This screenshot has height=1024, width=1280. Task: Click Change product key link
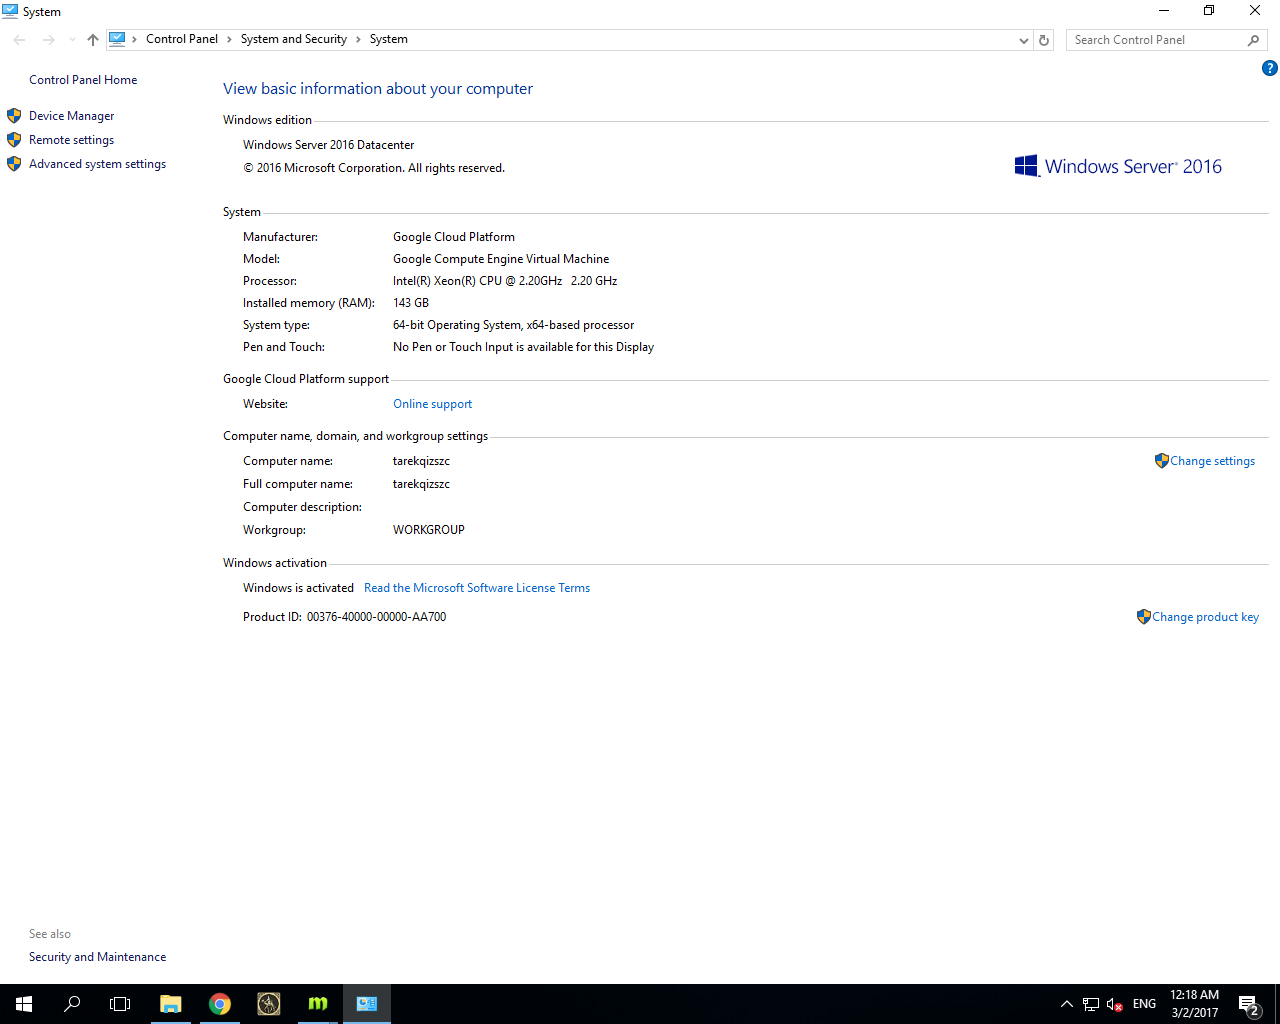1205,617
